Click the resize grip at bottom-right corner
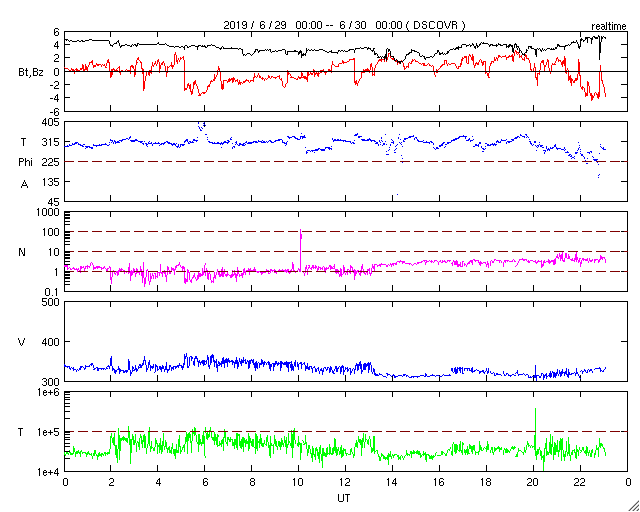Image resolution: width=640 pixels, height=512 pixels. pos(634,506)
